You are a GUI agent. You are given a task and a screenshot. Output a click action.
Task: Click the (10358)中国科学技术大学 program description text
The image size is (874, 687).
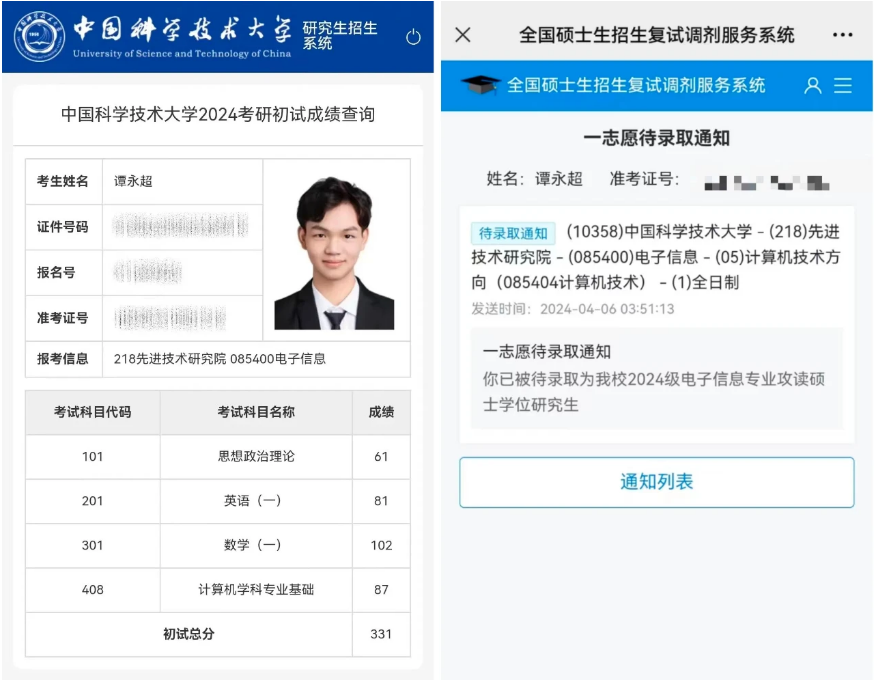(x=656, y=257)
